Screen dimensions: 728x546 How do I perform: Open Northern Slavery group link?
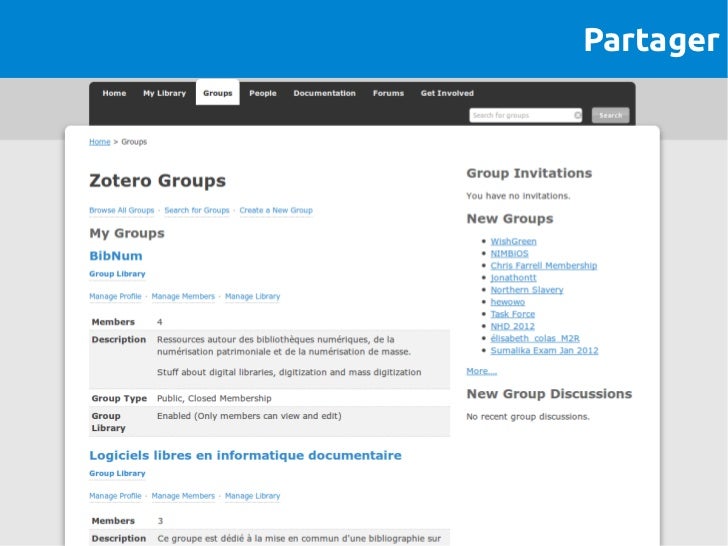[x=527, y=290]
